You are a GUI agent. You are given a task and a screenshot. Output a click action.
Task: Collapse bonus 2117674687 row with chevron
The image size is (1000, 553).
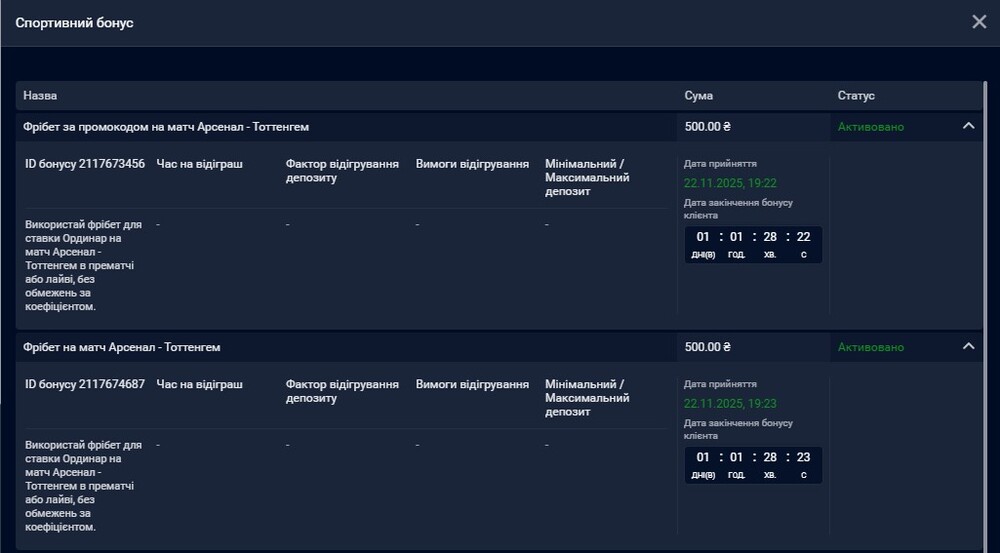[967, 346]
